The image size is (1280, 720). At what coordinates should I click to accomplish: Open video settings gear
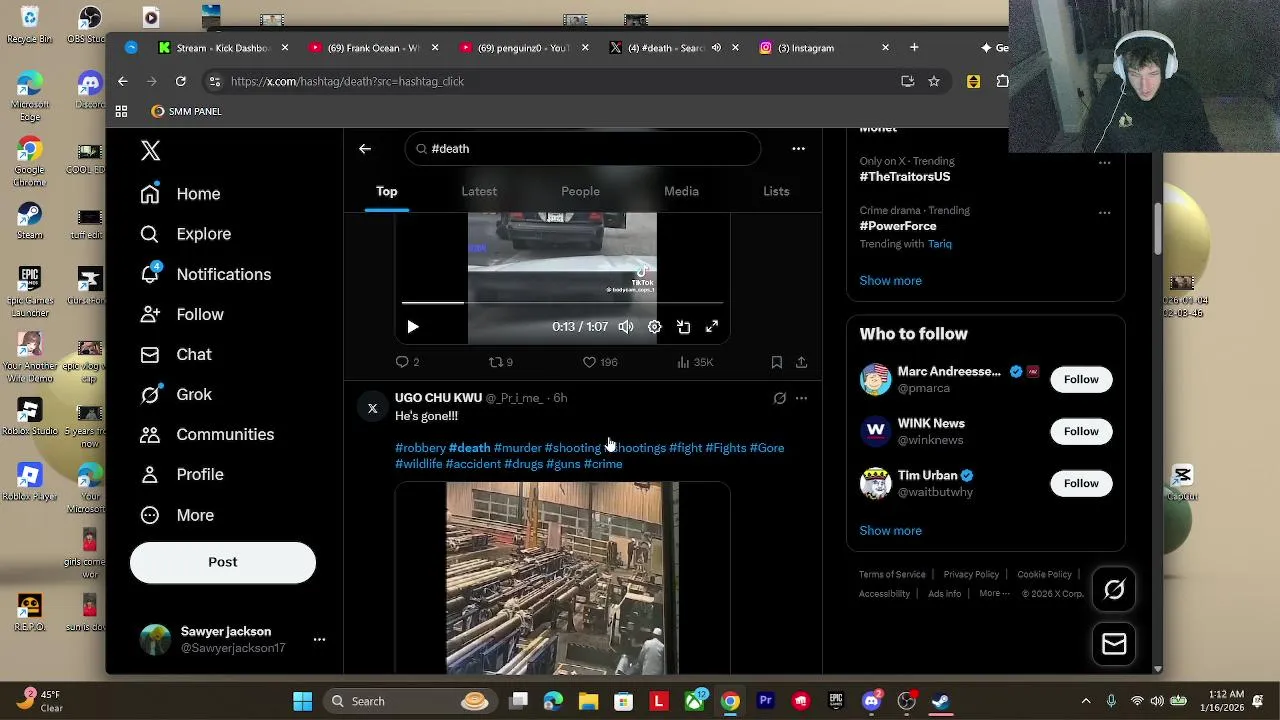pos(654,327)
